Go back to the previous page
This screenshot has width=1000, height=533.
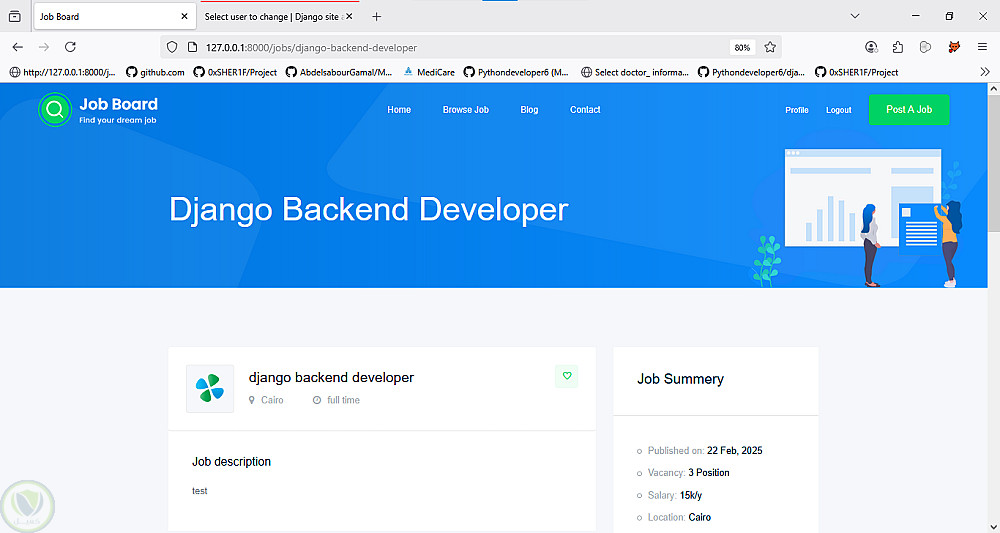(x=18, y=47)
